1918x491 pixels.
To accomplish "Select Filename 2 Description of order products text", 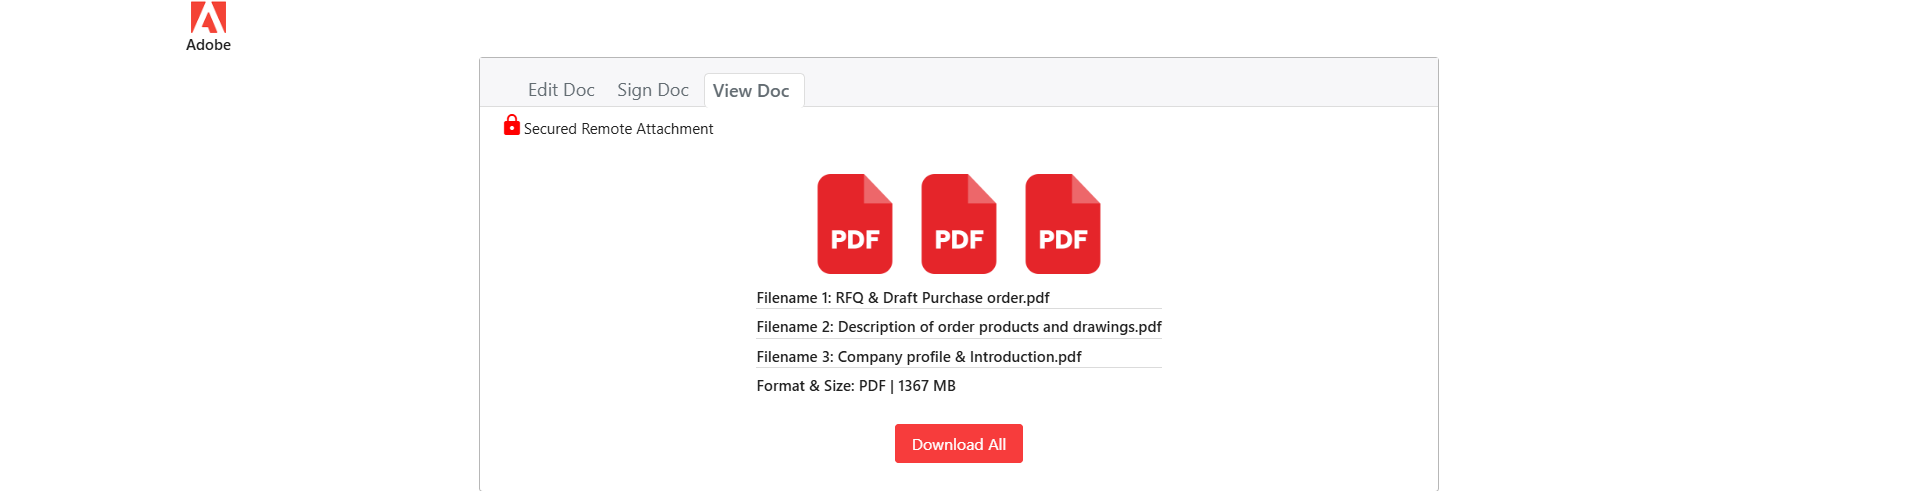I will [959, 327].
